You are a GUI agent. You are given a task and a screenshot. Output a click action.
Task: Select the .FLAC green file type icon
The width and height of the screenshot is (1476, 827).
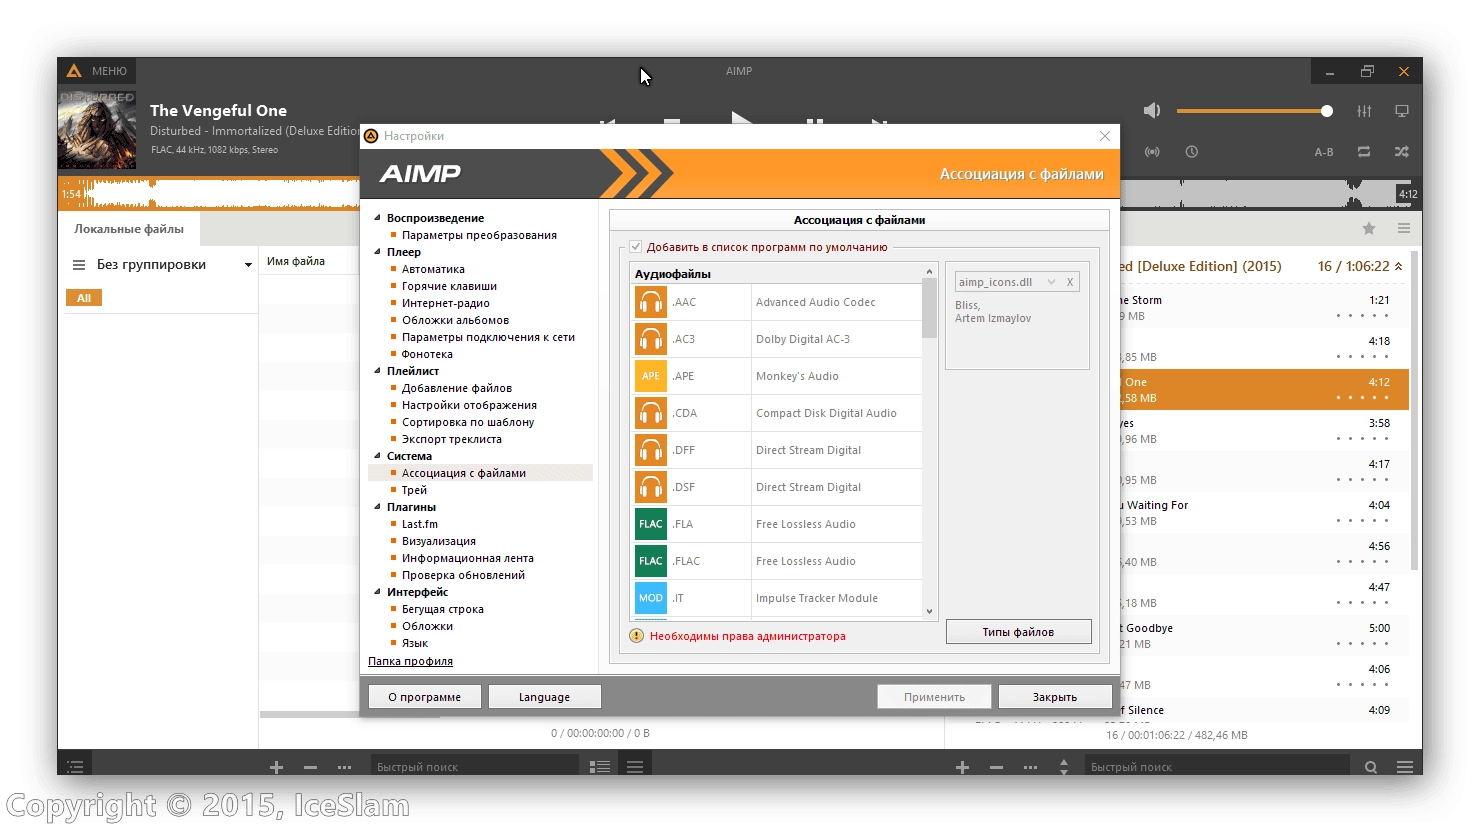tap(651, 561)
